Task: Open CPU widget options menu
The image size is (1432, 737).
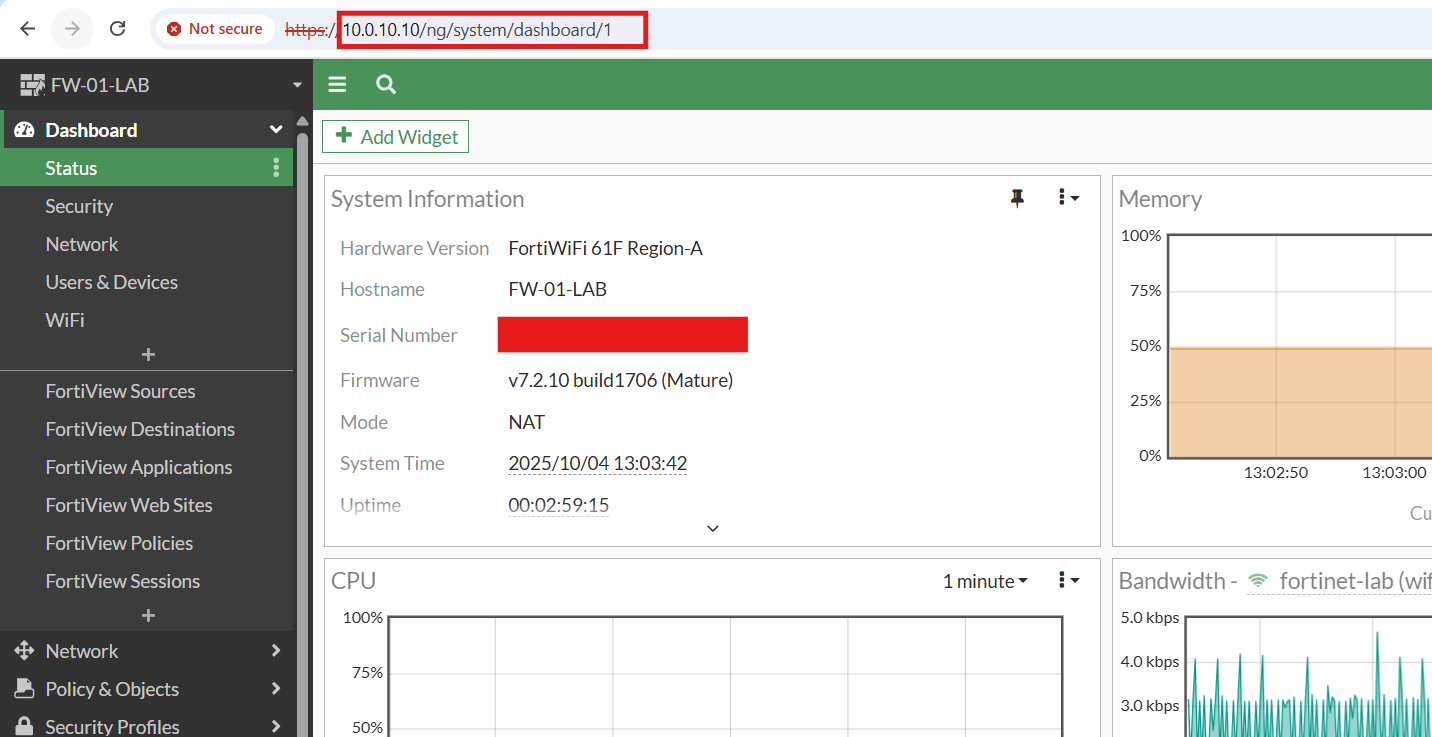Action: click(1068, 580)
